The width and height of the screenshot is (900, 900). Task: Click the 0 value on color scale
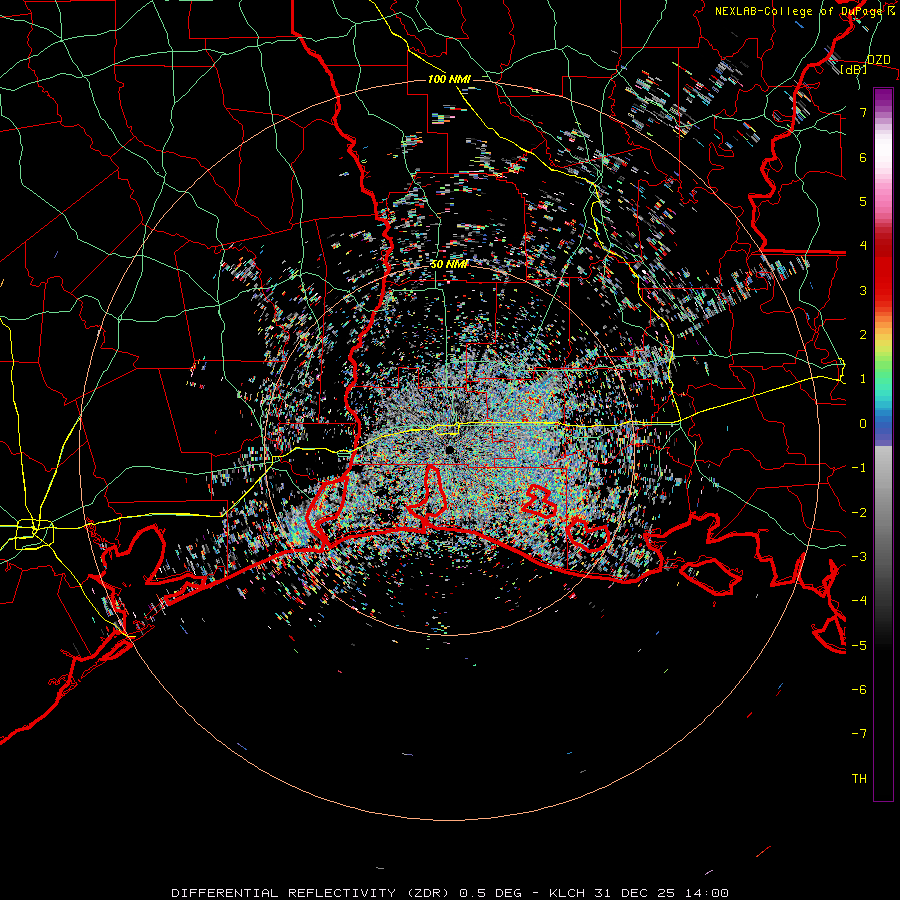863,424
